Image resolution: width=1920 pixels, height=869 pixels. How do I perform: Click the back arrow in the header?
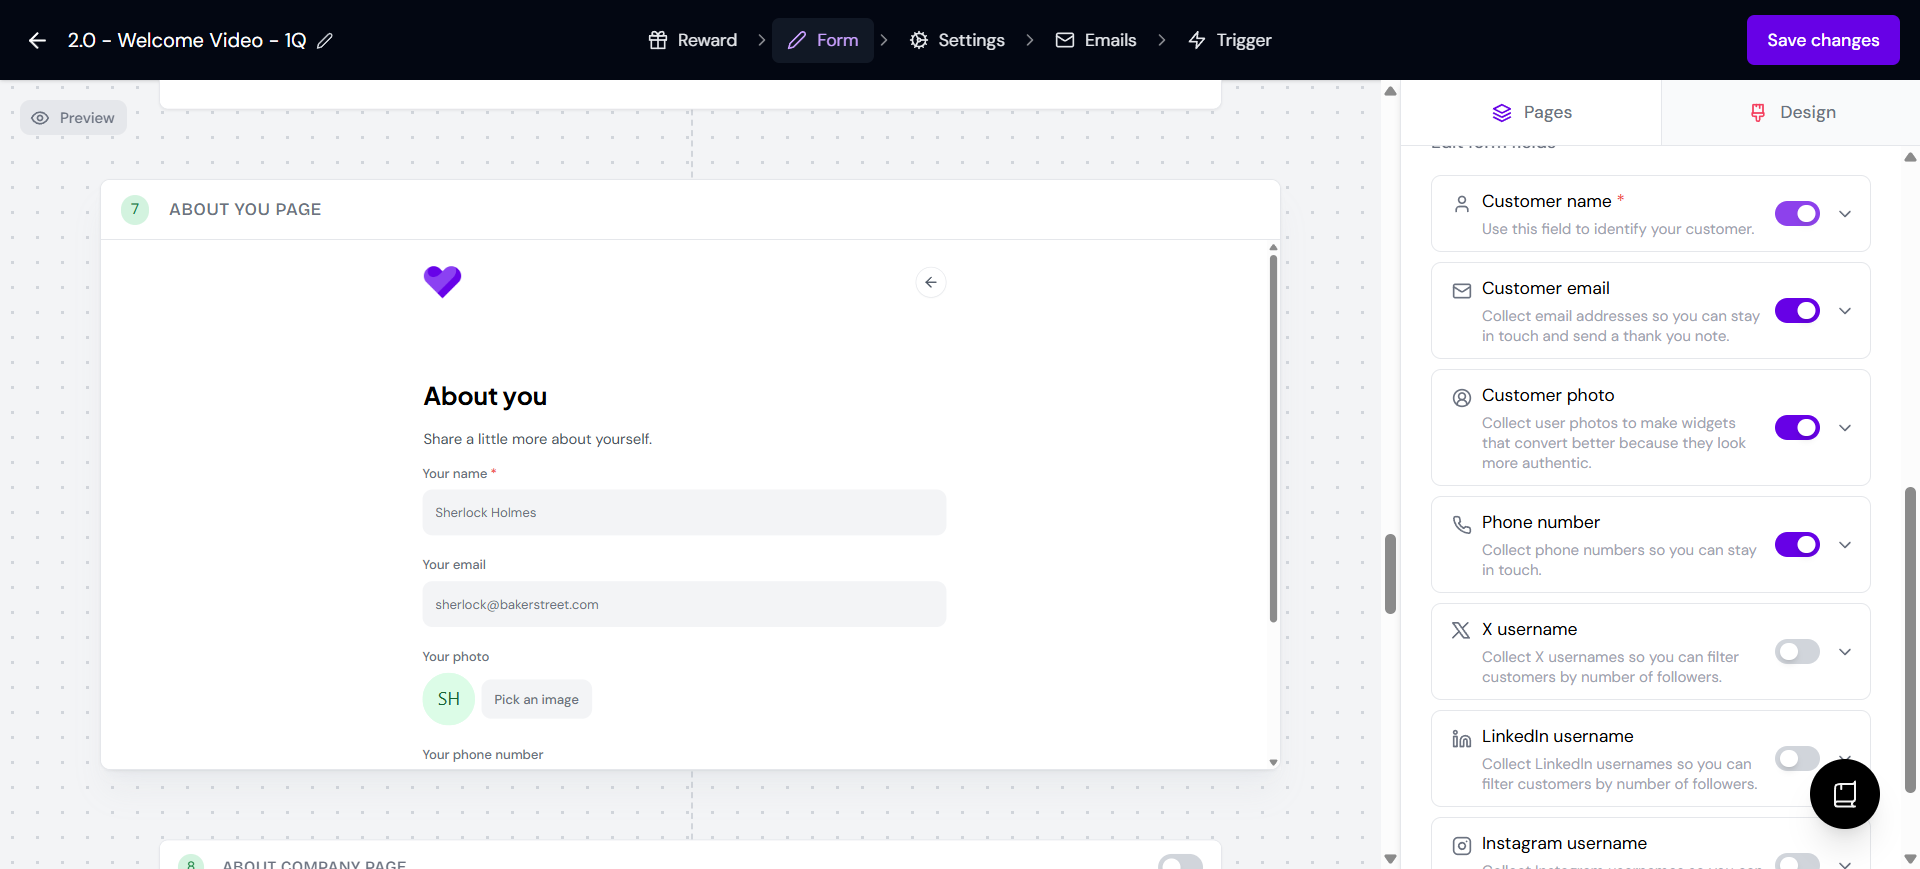[x=37, y=40]
